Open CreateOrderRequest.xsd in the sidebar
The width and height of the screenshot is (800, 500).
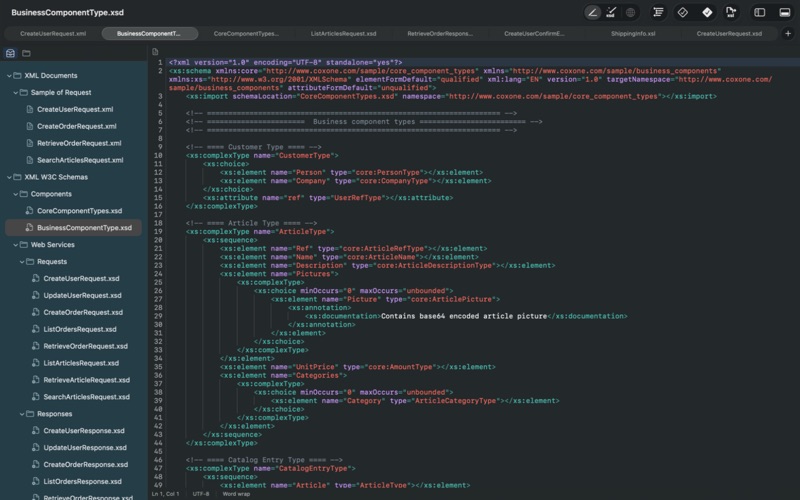(83, 312)
